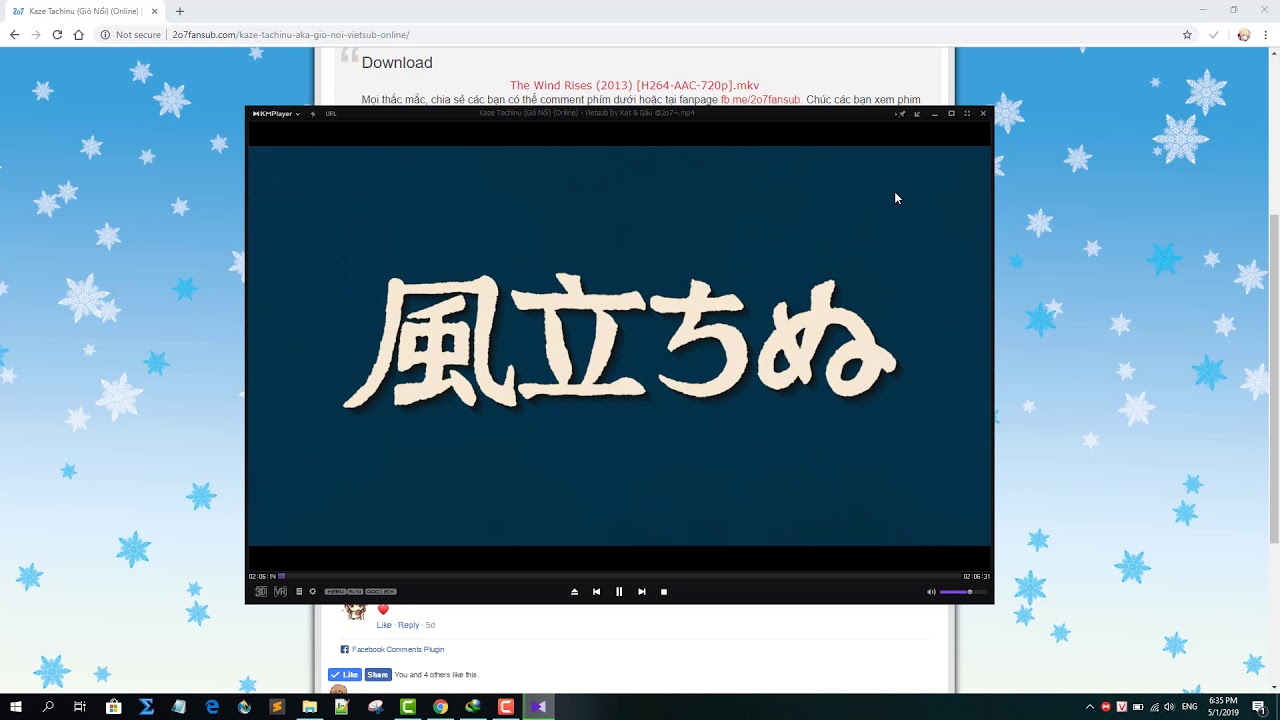This screenshot has height=720, width=1280.
Task: Click the Not secure site info indicator
Action: pyautogui.click(x=131, y=35)
